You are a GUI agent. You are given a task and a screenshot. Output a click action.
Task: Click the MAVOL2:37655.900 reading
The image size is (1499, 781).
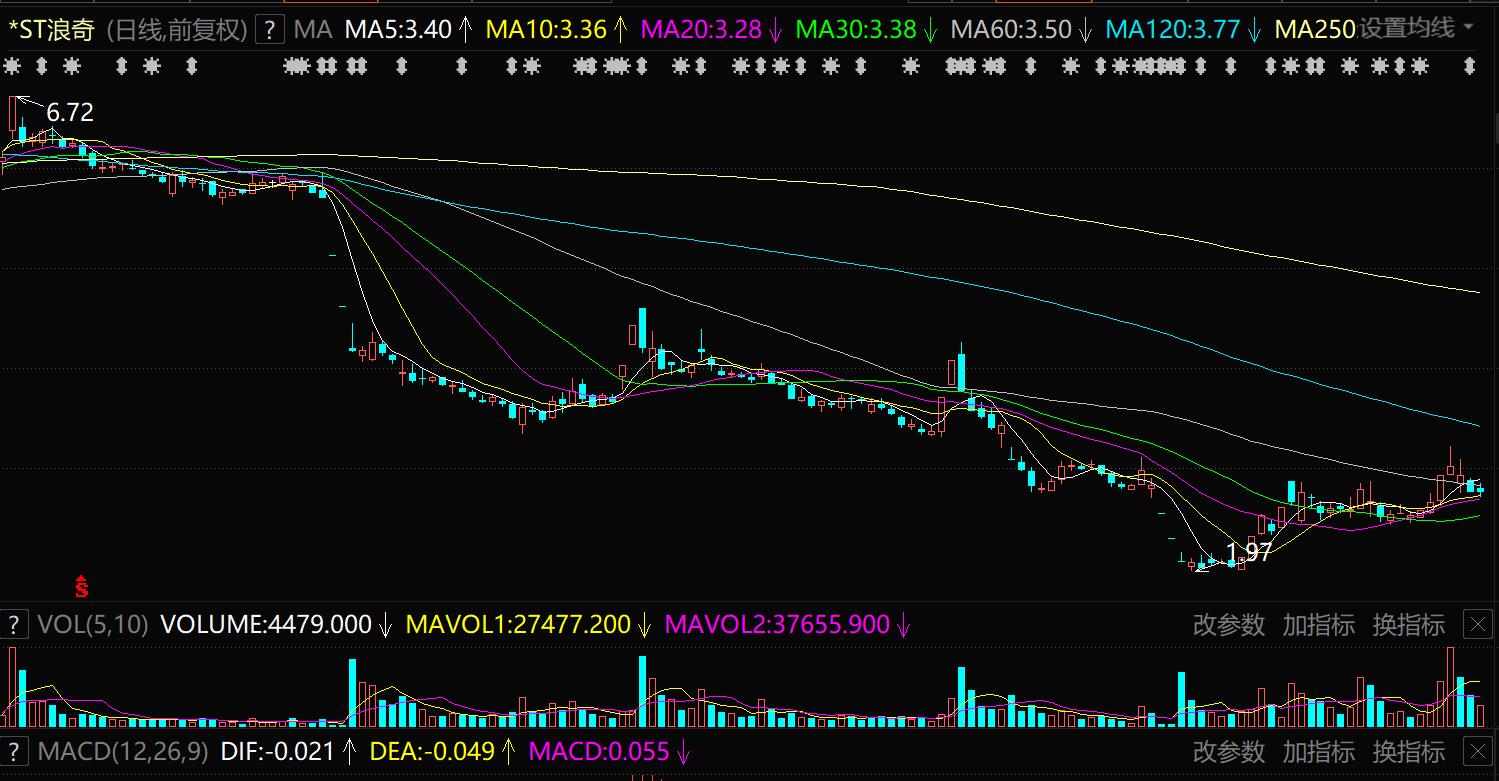tap(777, 625)
